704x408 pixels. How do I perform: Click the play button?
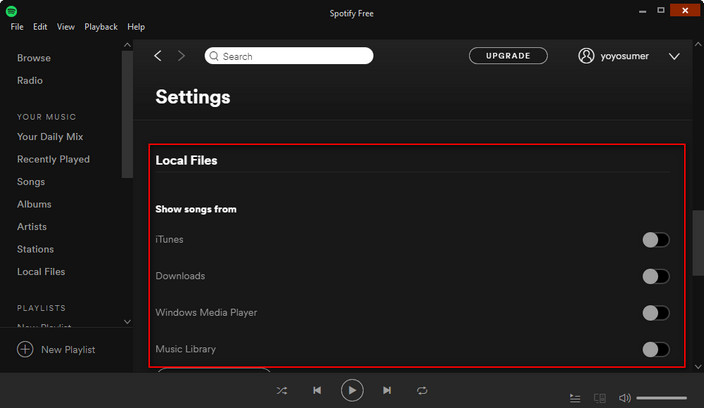[x=352, y=390]
